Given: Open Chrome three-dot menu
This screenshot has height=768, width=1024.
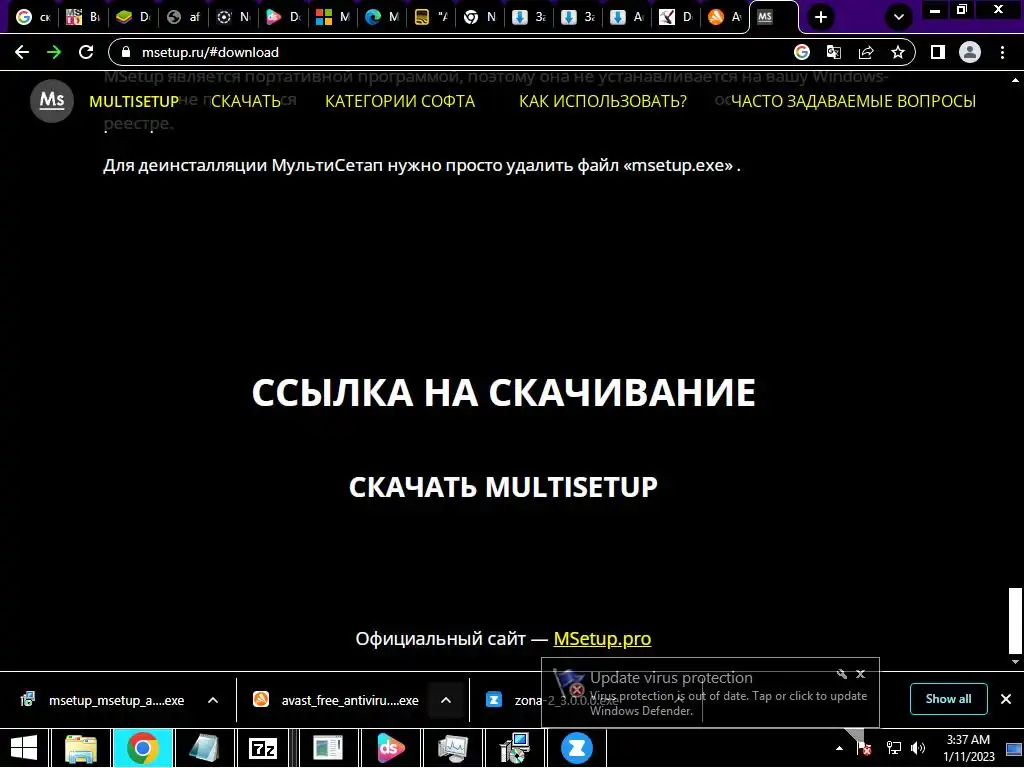Looking at the screenshot, I should 1002,52.
